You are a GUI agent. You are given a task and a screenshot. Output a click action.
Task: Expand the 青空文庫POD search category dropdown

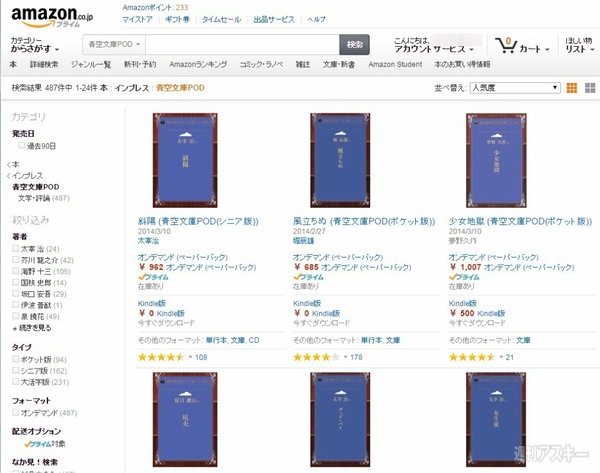click(x=114, y=44)
